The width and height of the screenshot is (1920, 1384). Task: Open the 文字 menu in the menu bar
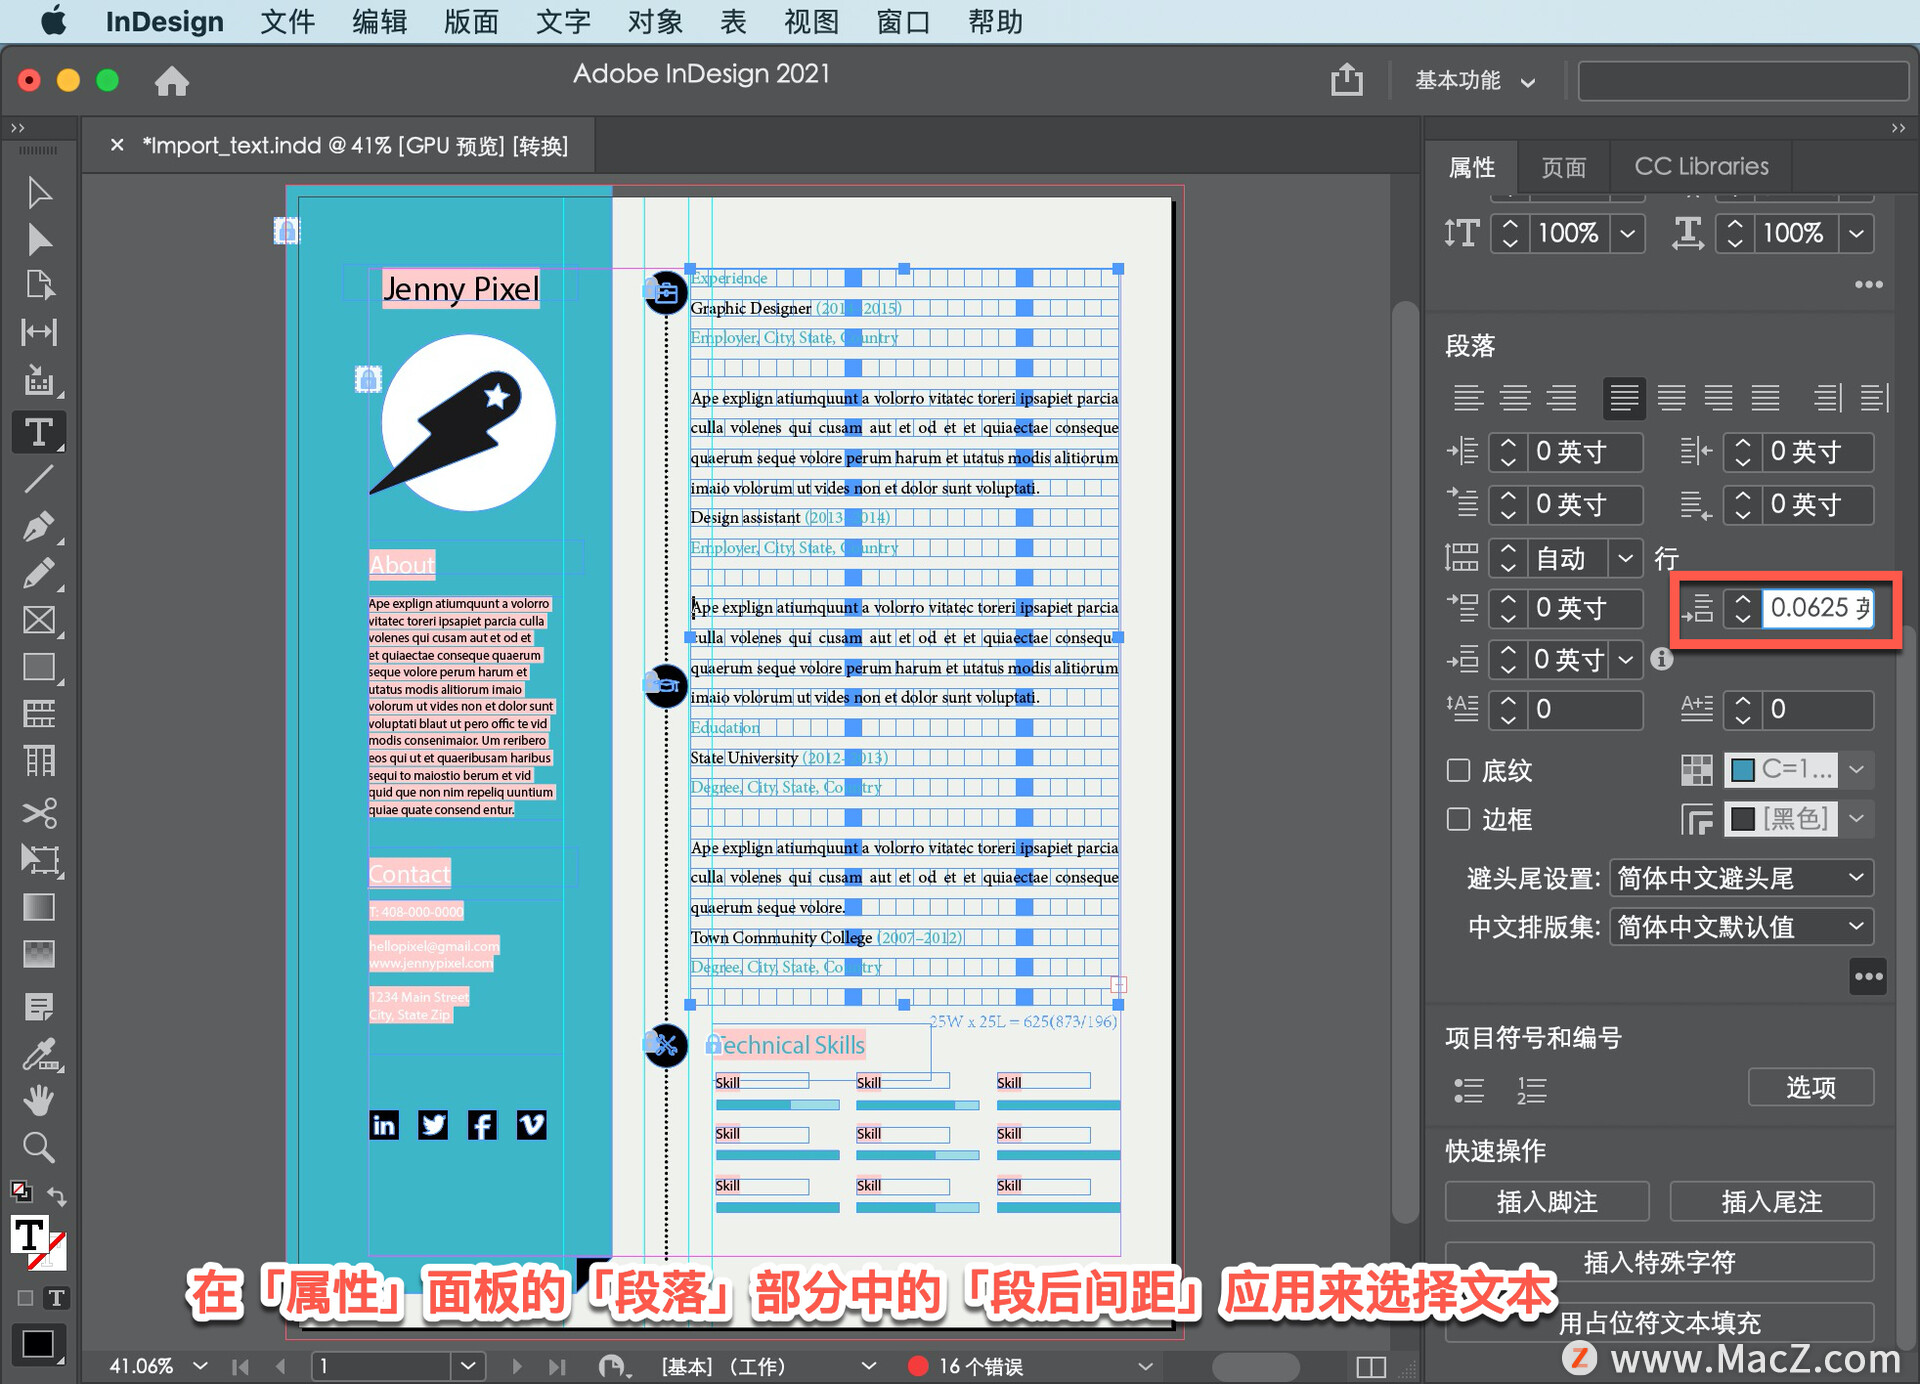coord(562,21)
